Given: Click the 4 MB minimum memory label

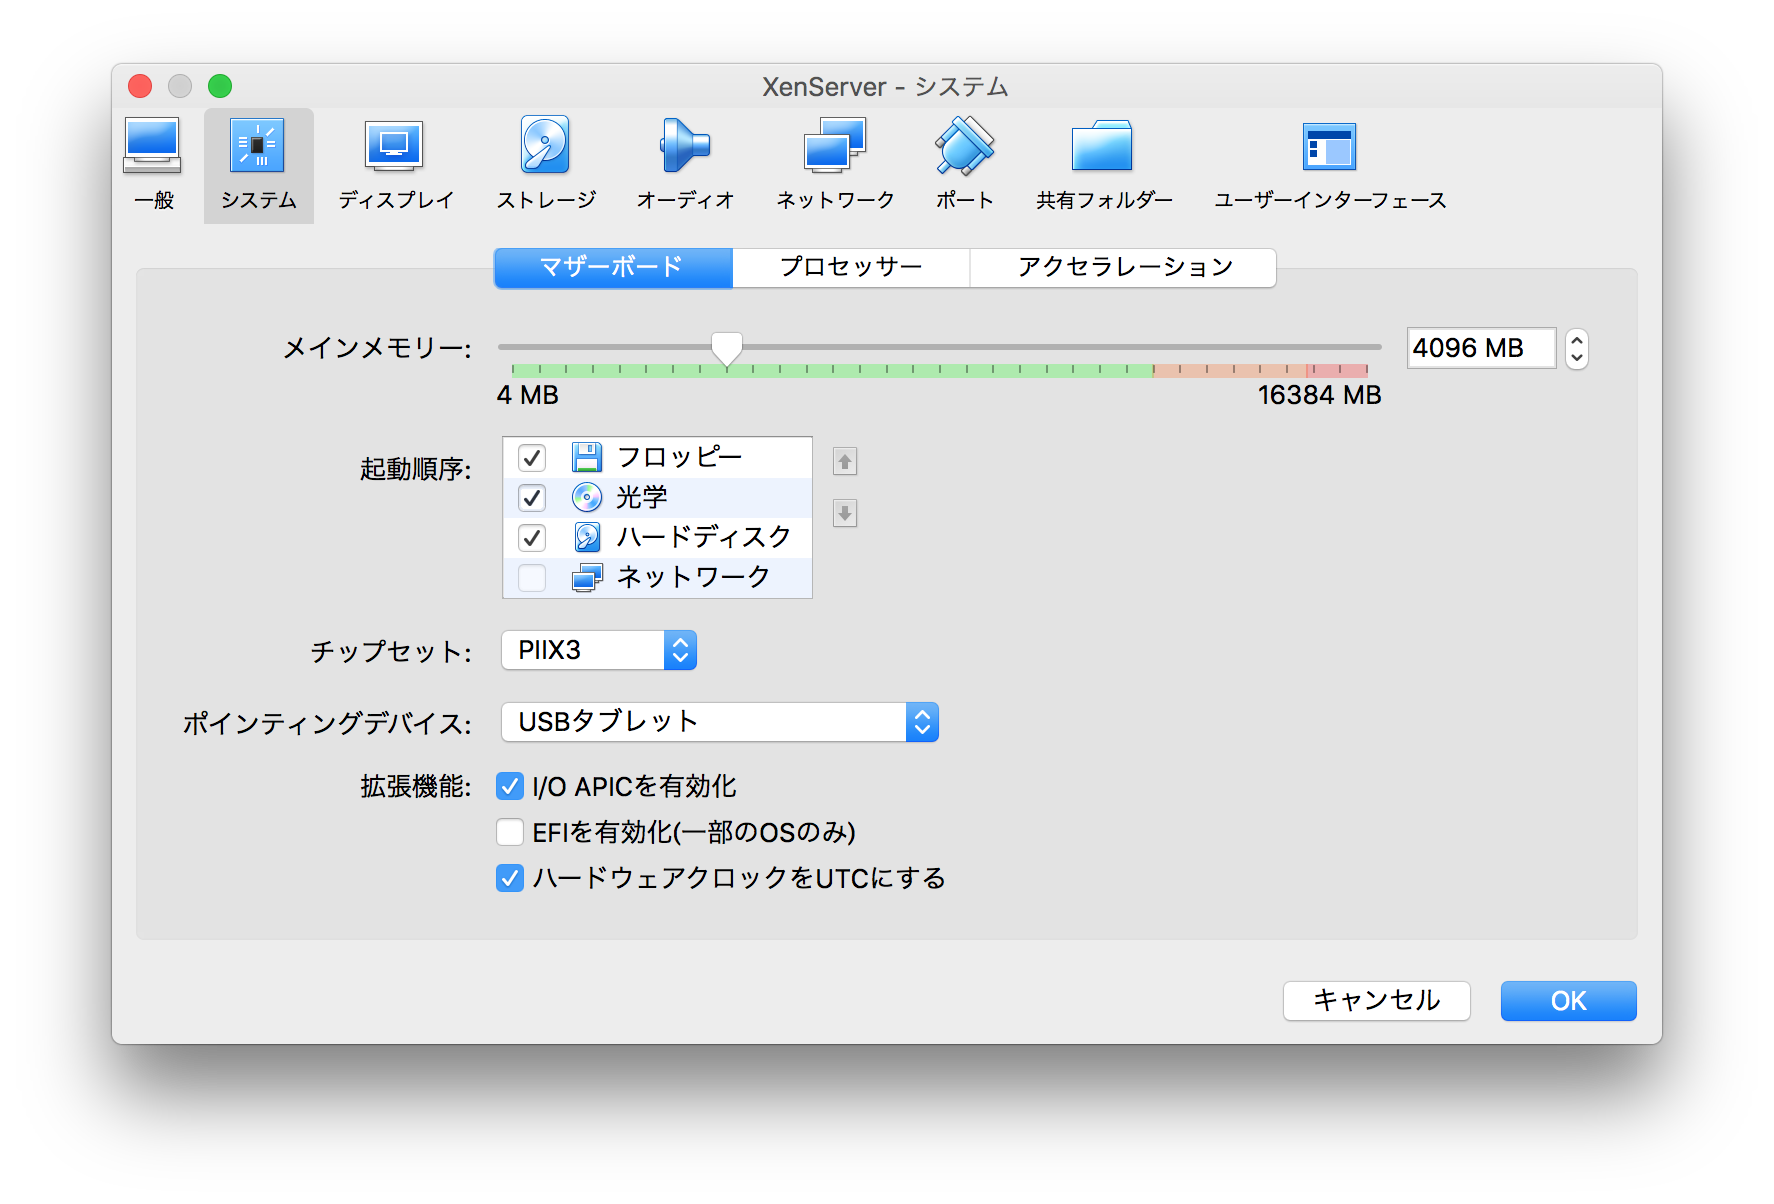Looking at the screenshot, I should point(528,395).
